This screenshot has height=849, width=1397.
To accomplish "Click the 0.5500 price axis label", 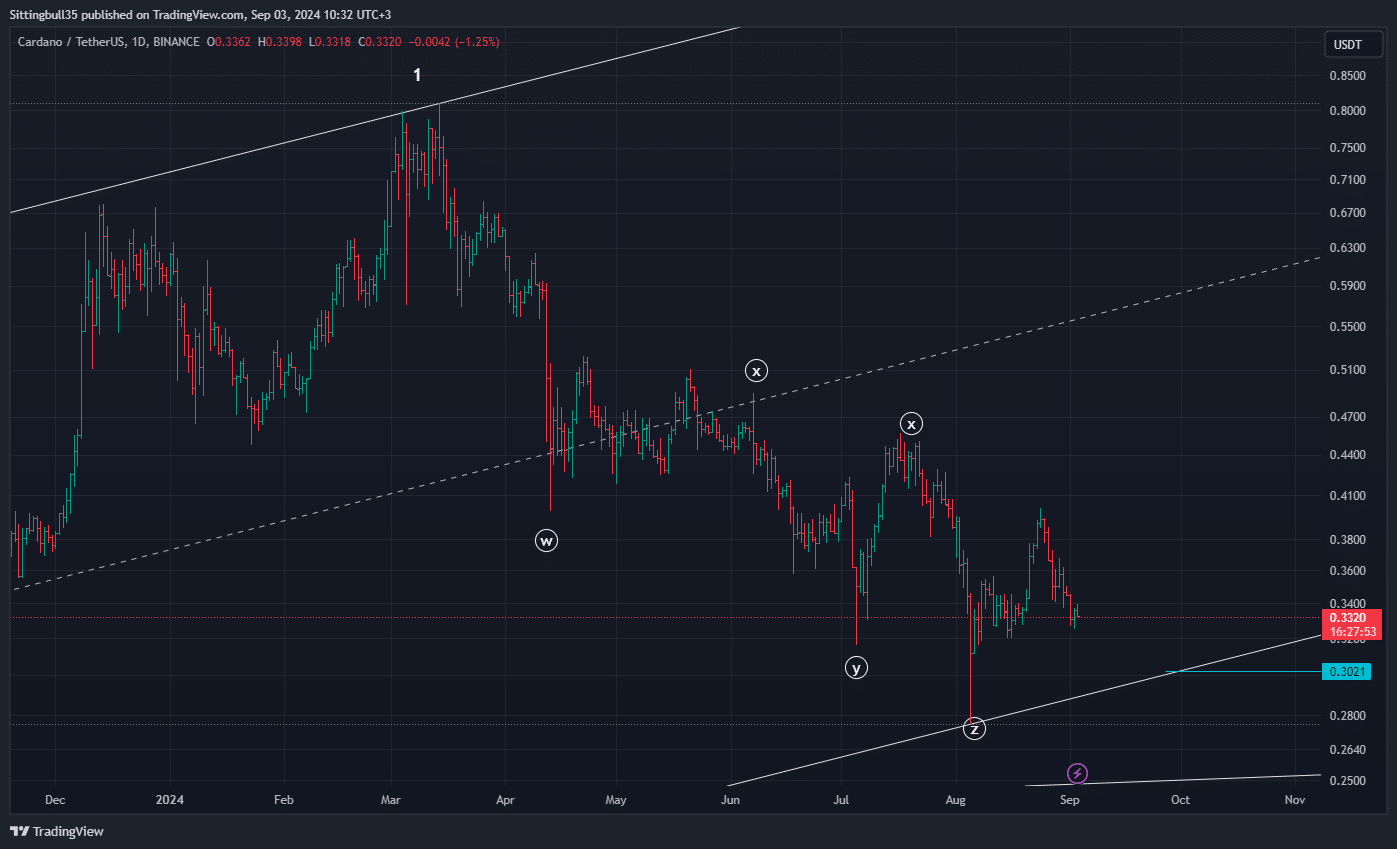I will tap(1348, 327).
